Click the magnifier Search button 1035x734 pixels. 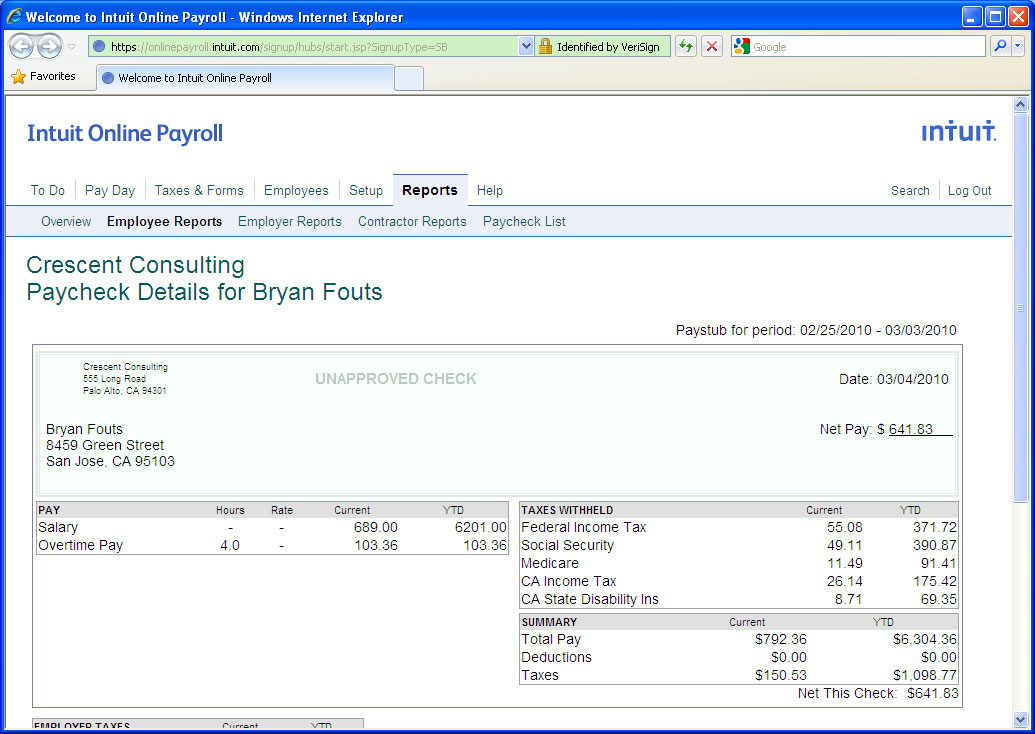[1001, 46]
